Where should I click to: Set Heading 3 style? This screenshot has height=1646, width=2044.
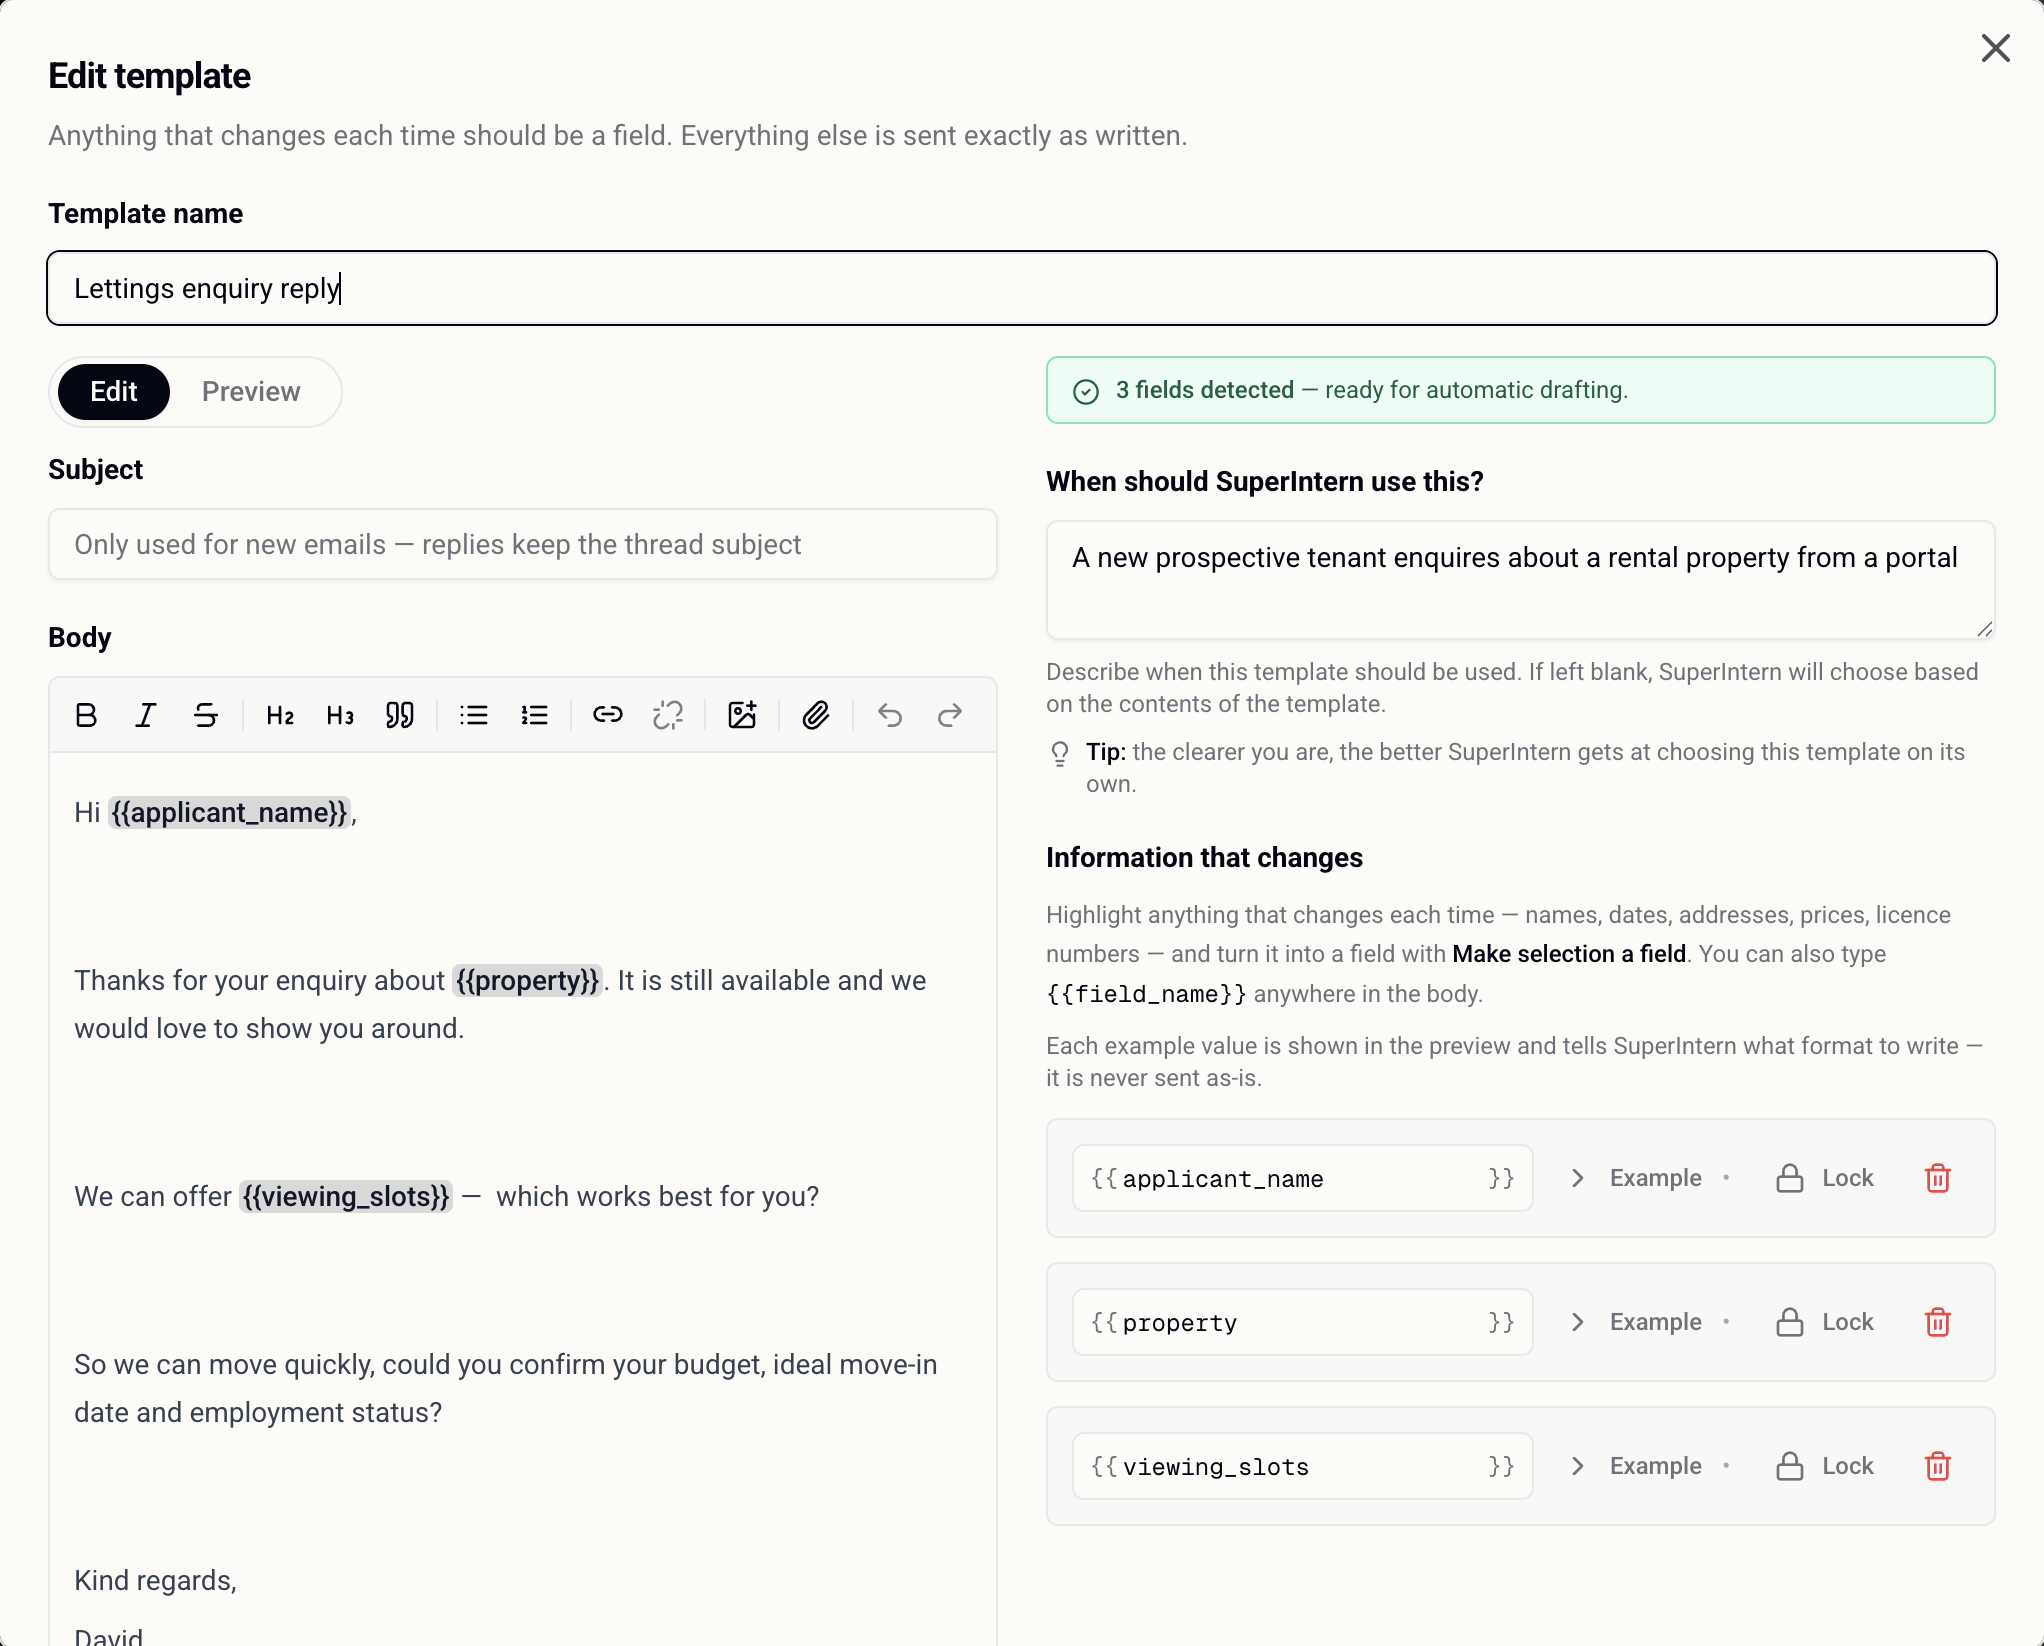click(x=340, y=715)
